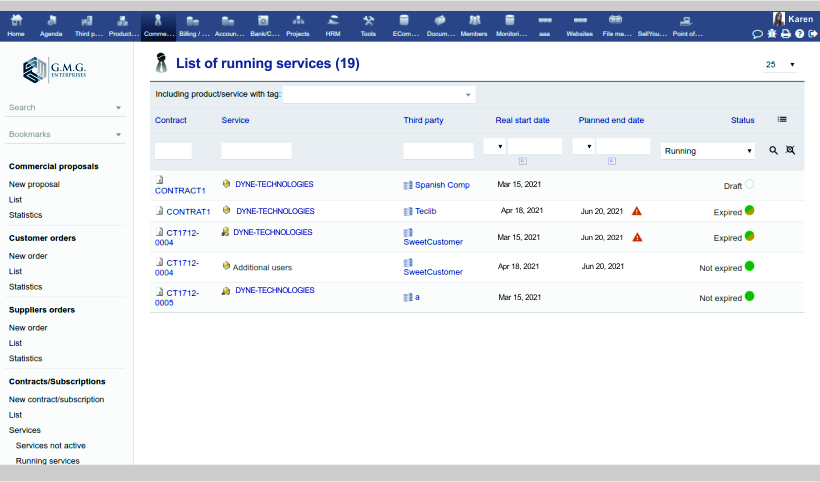
Task: Open the 25 rows-per-page dropdown
Action: coord(780,65)
